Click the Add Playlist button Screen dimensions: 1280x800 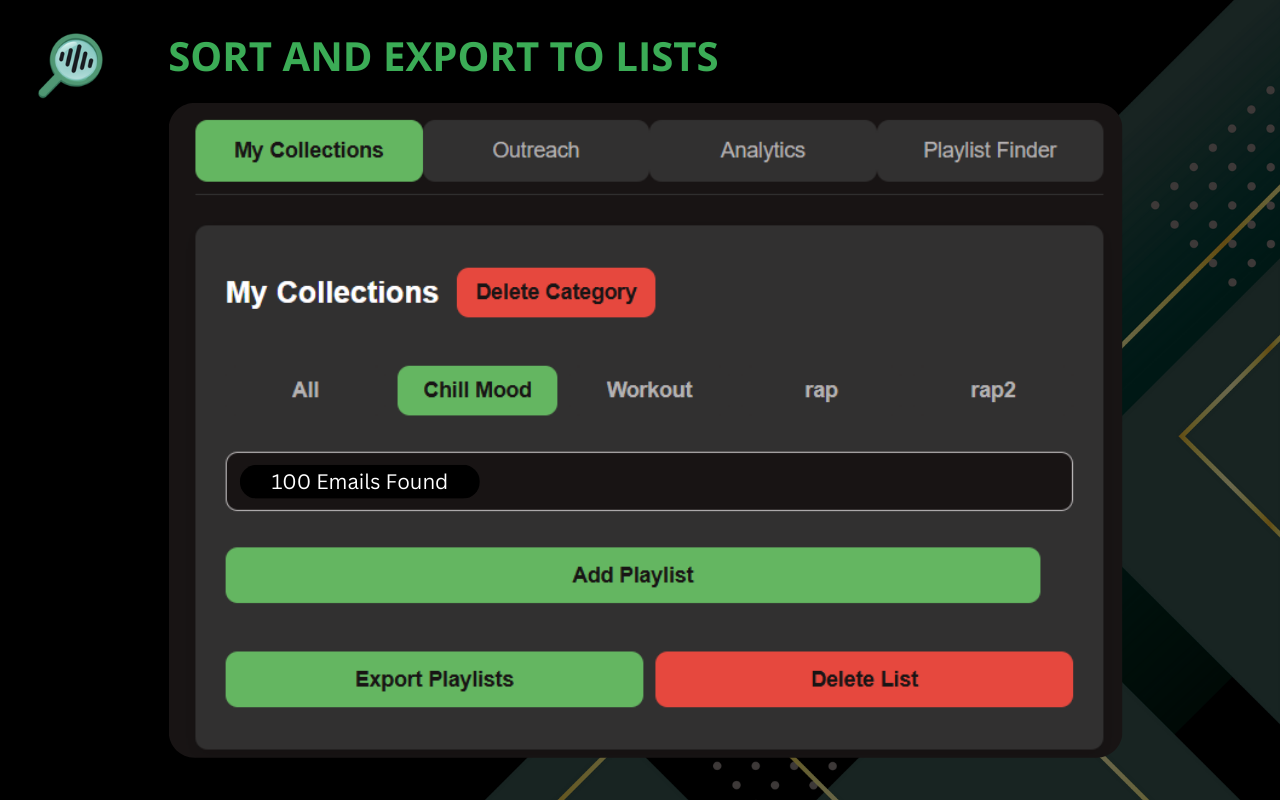coord(633,575)
